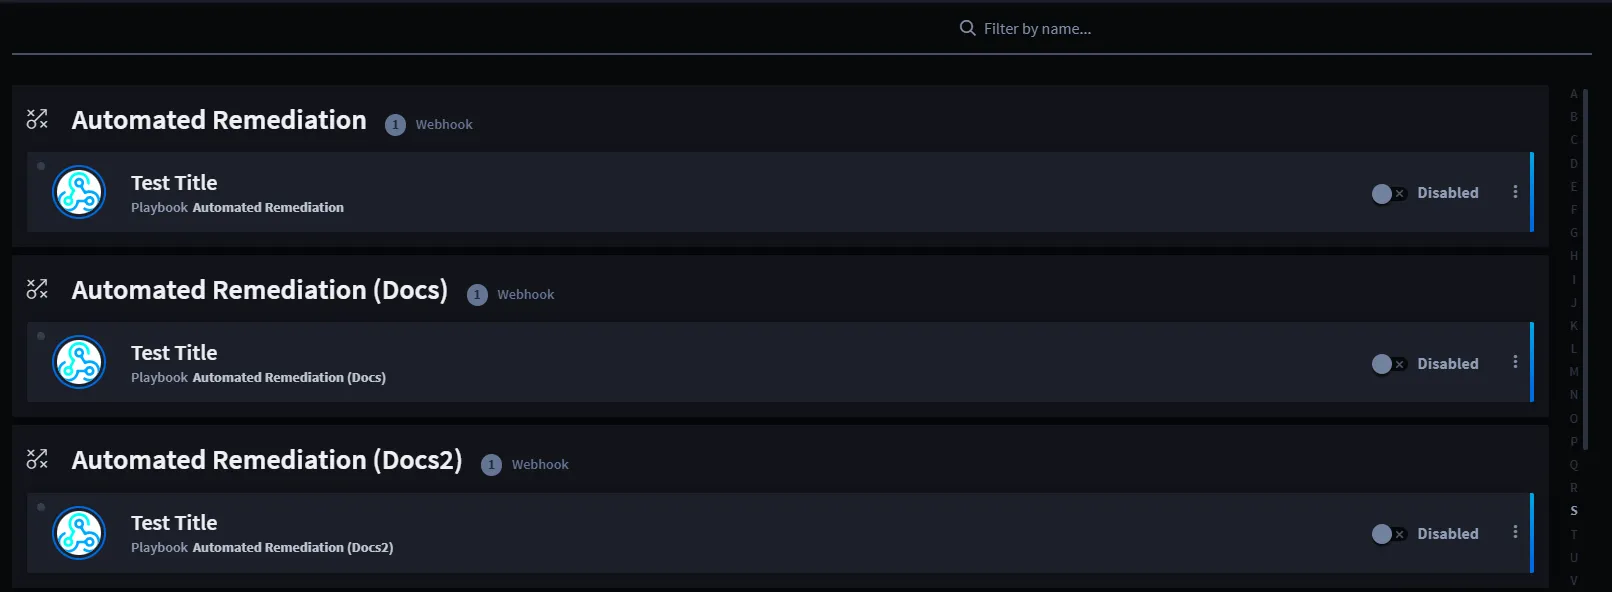Click the playbook icon beside Automated Remediation (Docs2)
The image size is (1612, 592).
[37, 459]
